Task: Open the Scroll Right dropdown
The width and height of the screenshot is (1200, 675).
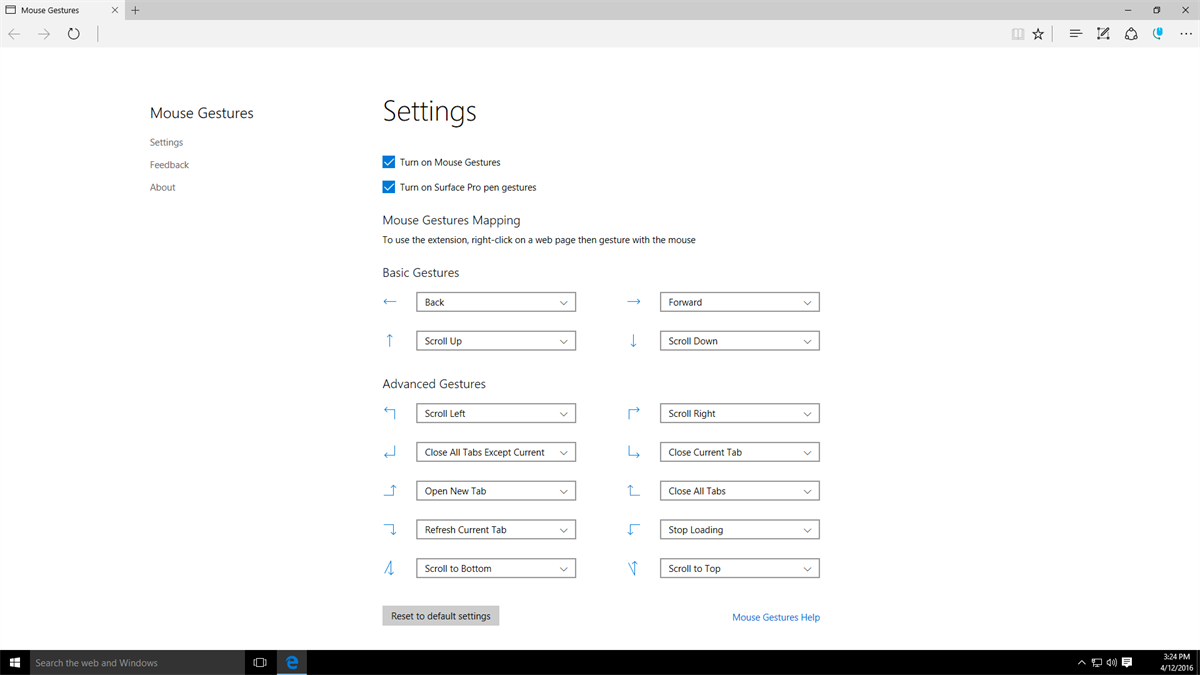Action: [740, 413]
